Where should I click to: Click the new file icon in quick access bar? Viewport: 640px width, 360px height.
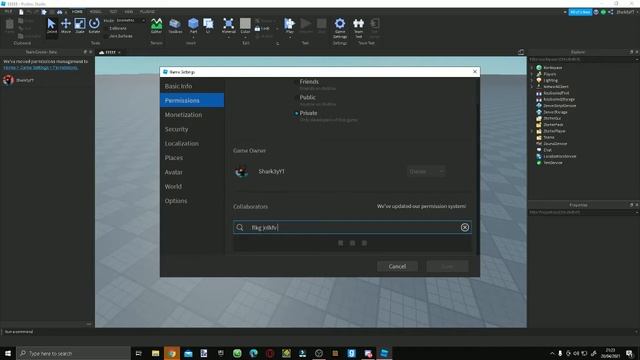click(x=21, y=12)
